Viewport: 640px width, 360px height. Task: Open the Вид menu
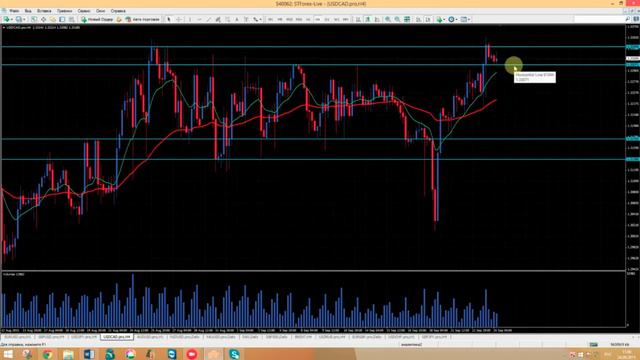tap(28, 11)
